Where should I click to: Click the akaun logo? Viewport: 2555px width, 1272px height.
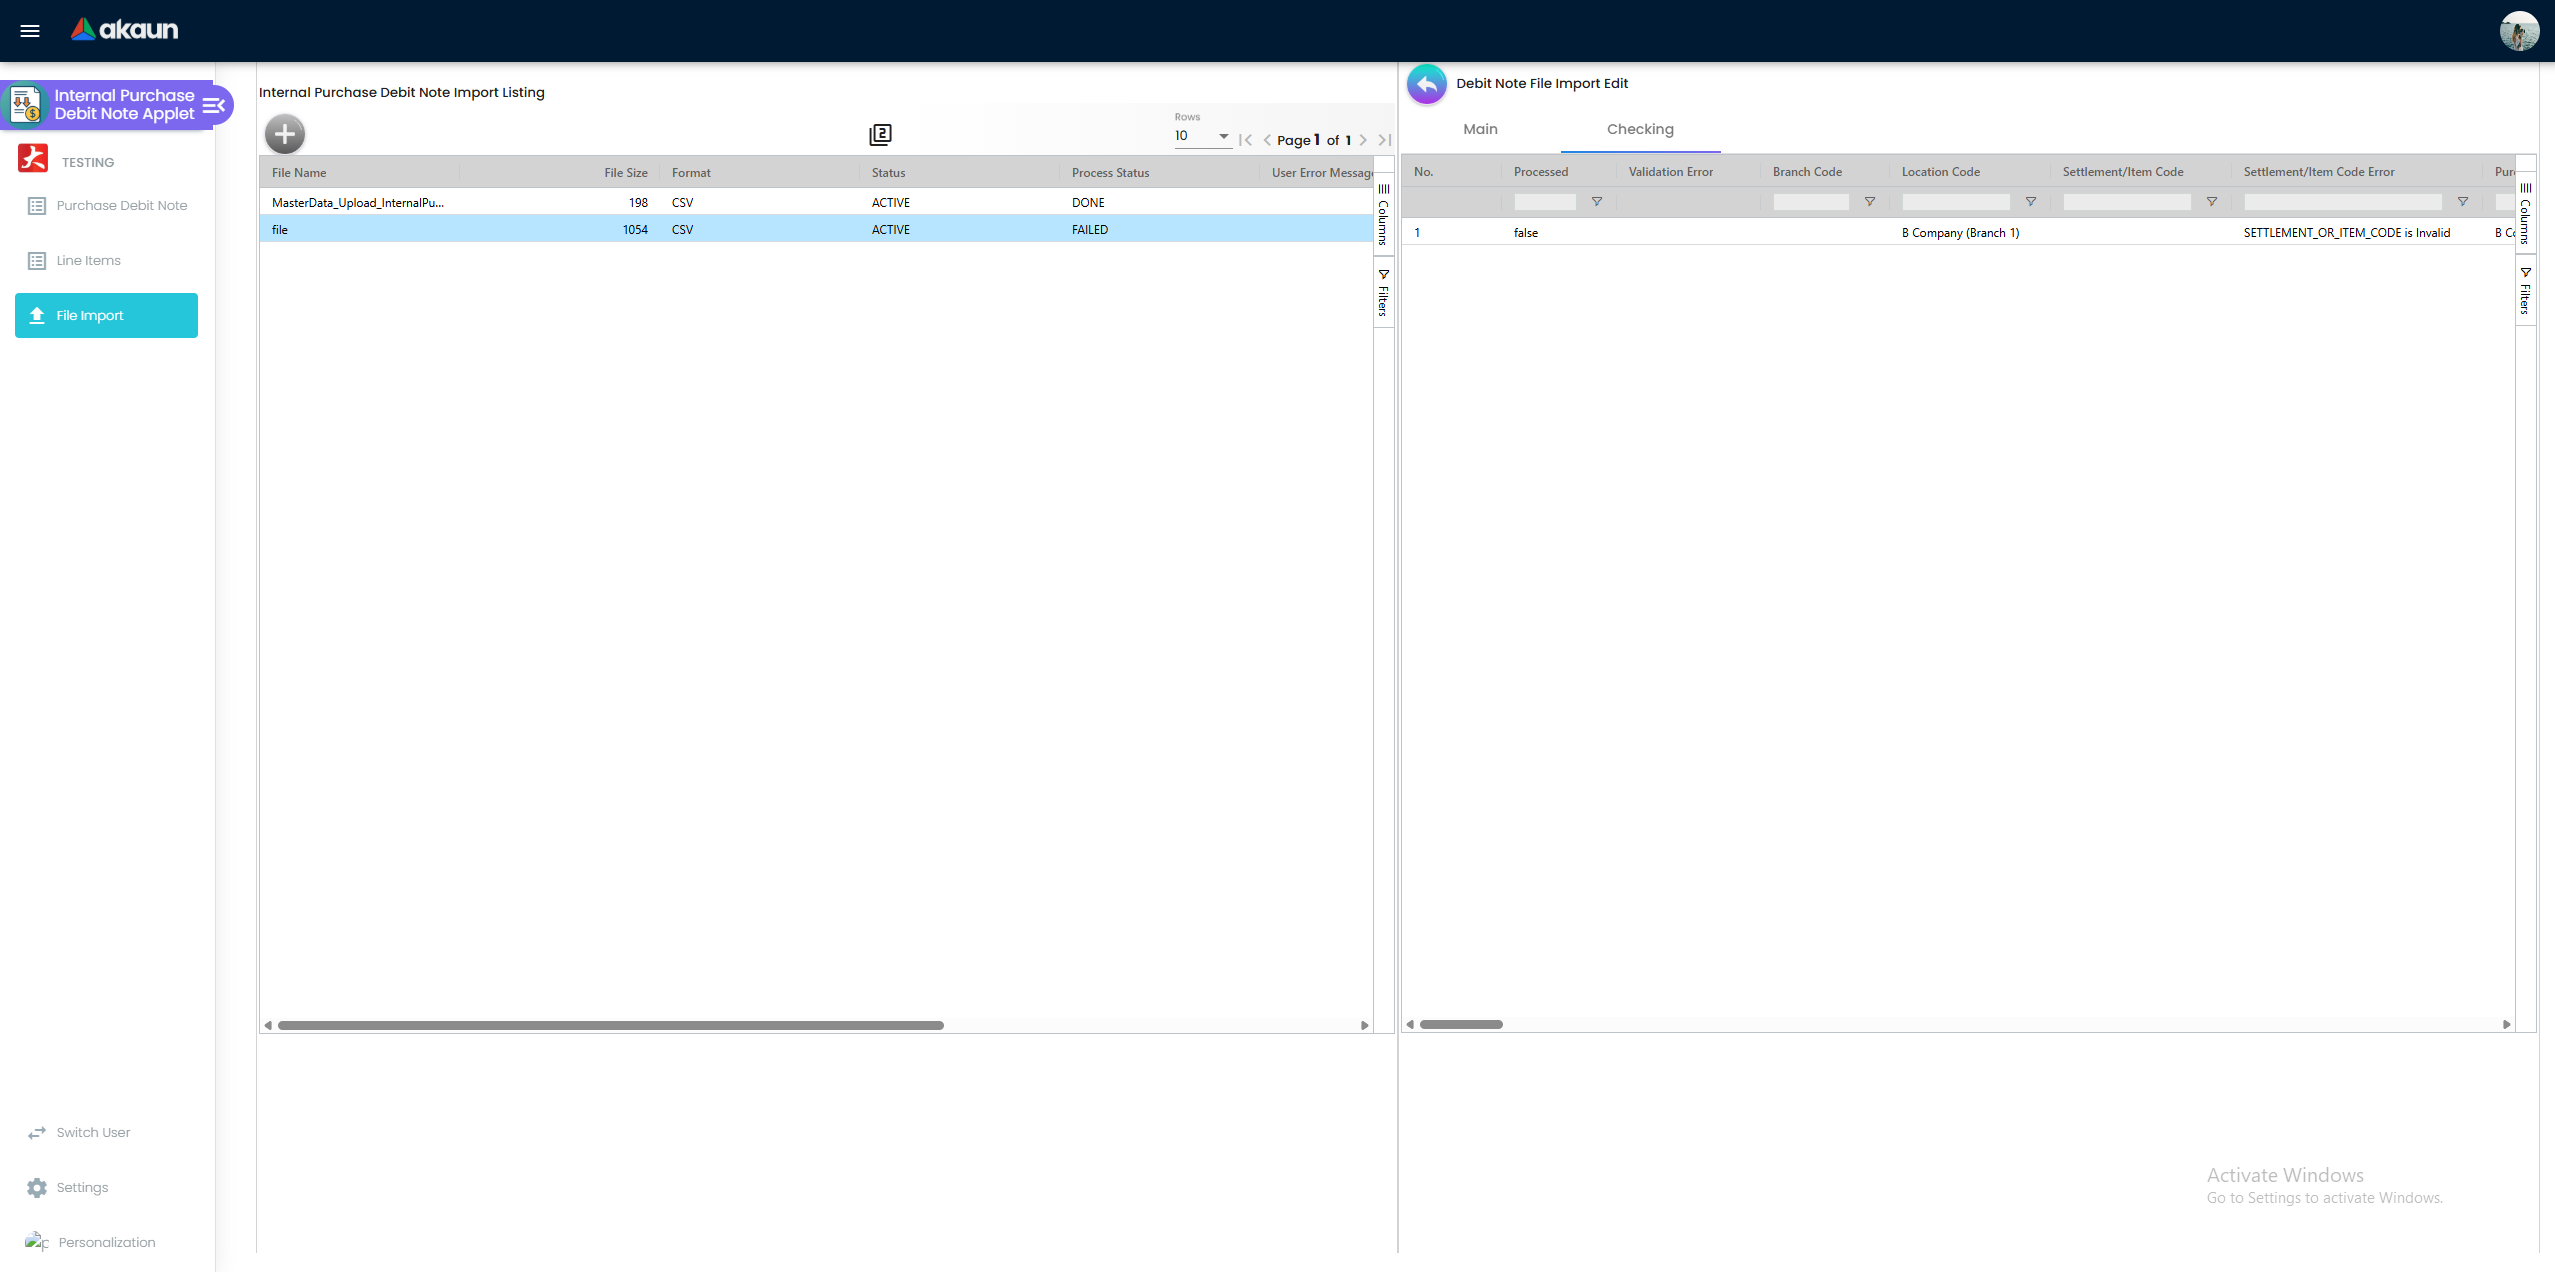click(x=124, y=30)
